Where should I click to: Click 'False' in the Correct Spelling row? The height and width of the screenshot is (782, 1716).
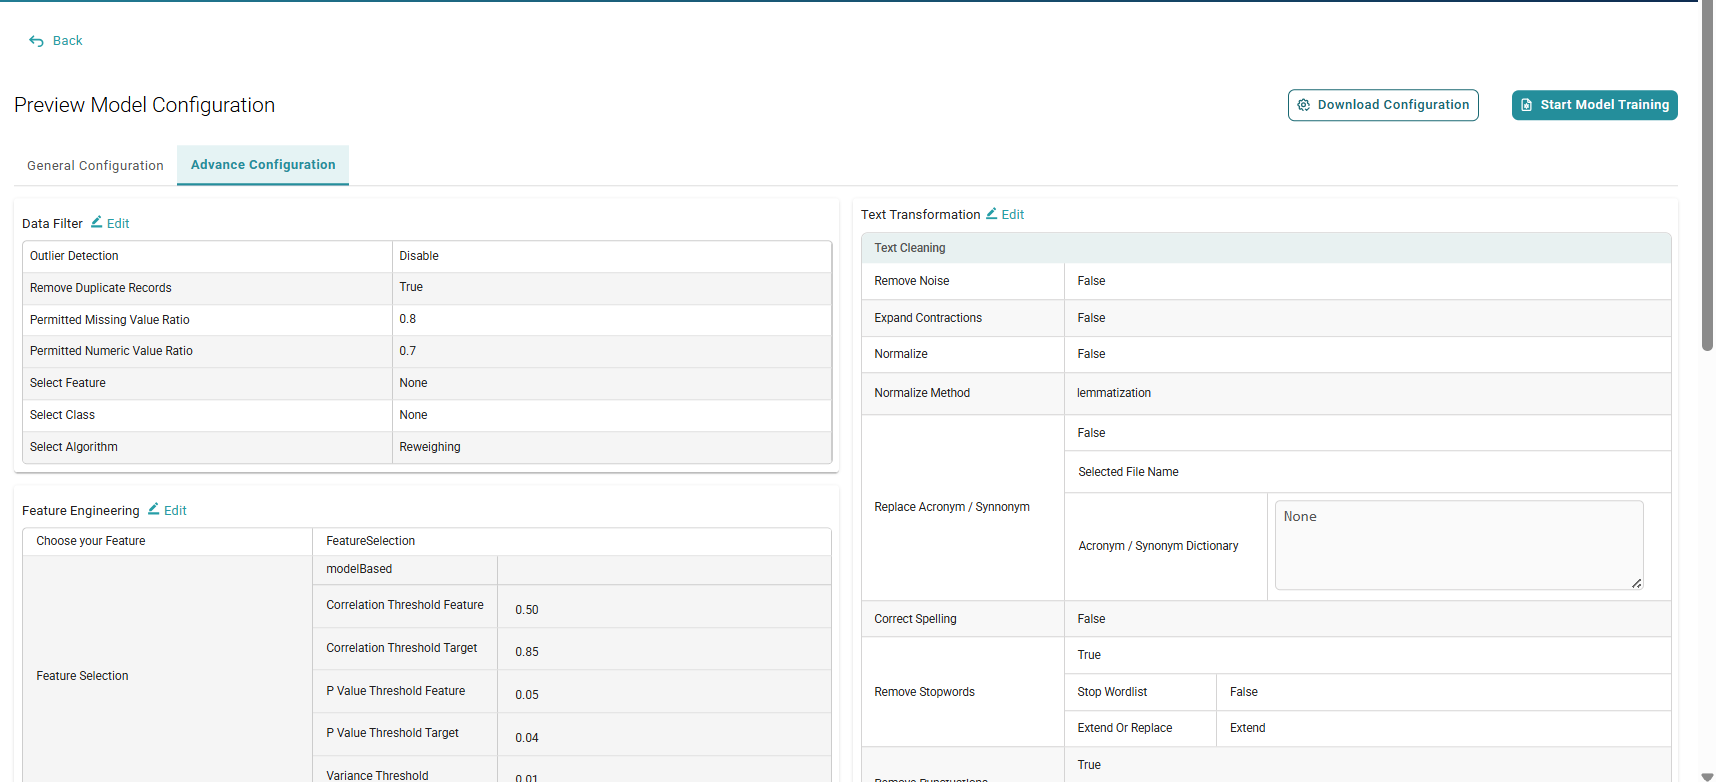pyautogui.click(x=1091, y=619)
